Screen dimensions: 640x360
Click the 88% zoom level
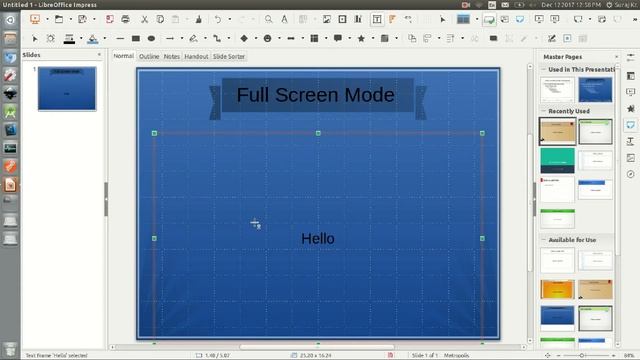(629, 356)
